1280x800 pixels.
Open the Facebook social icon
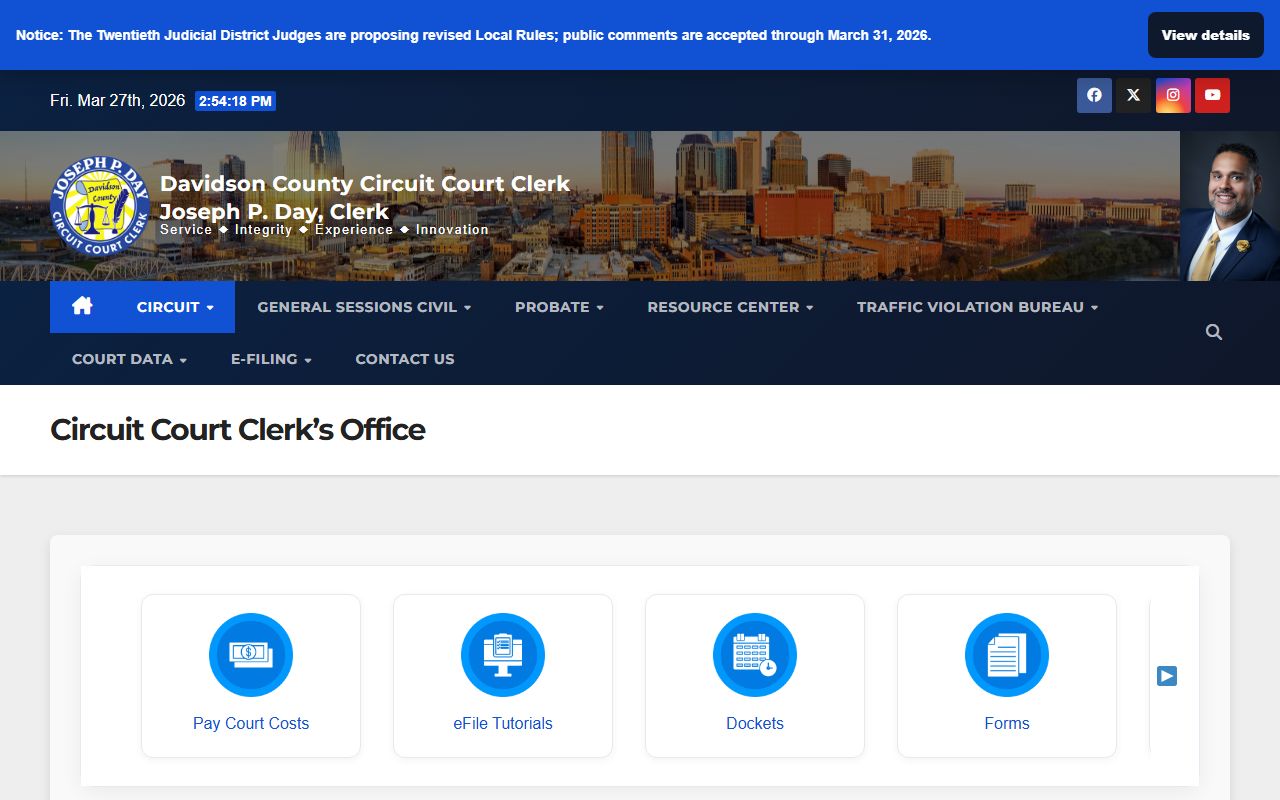tap(1094, 95)
